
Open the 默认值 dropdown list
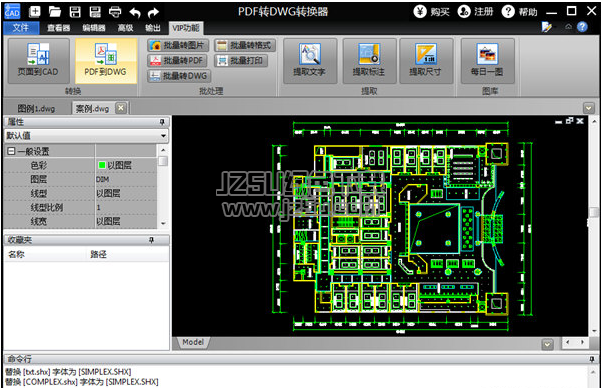pos(86,136)
